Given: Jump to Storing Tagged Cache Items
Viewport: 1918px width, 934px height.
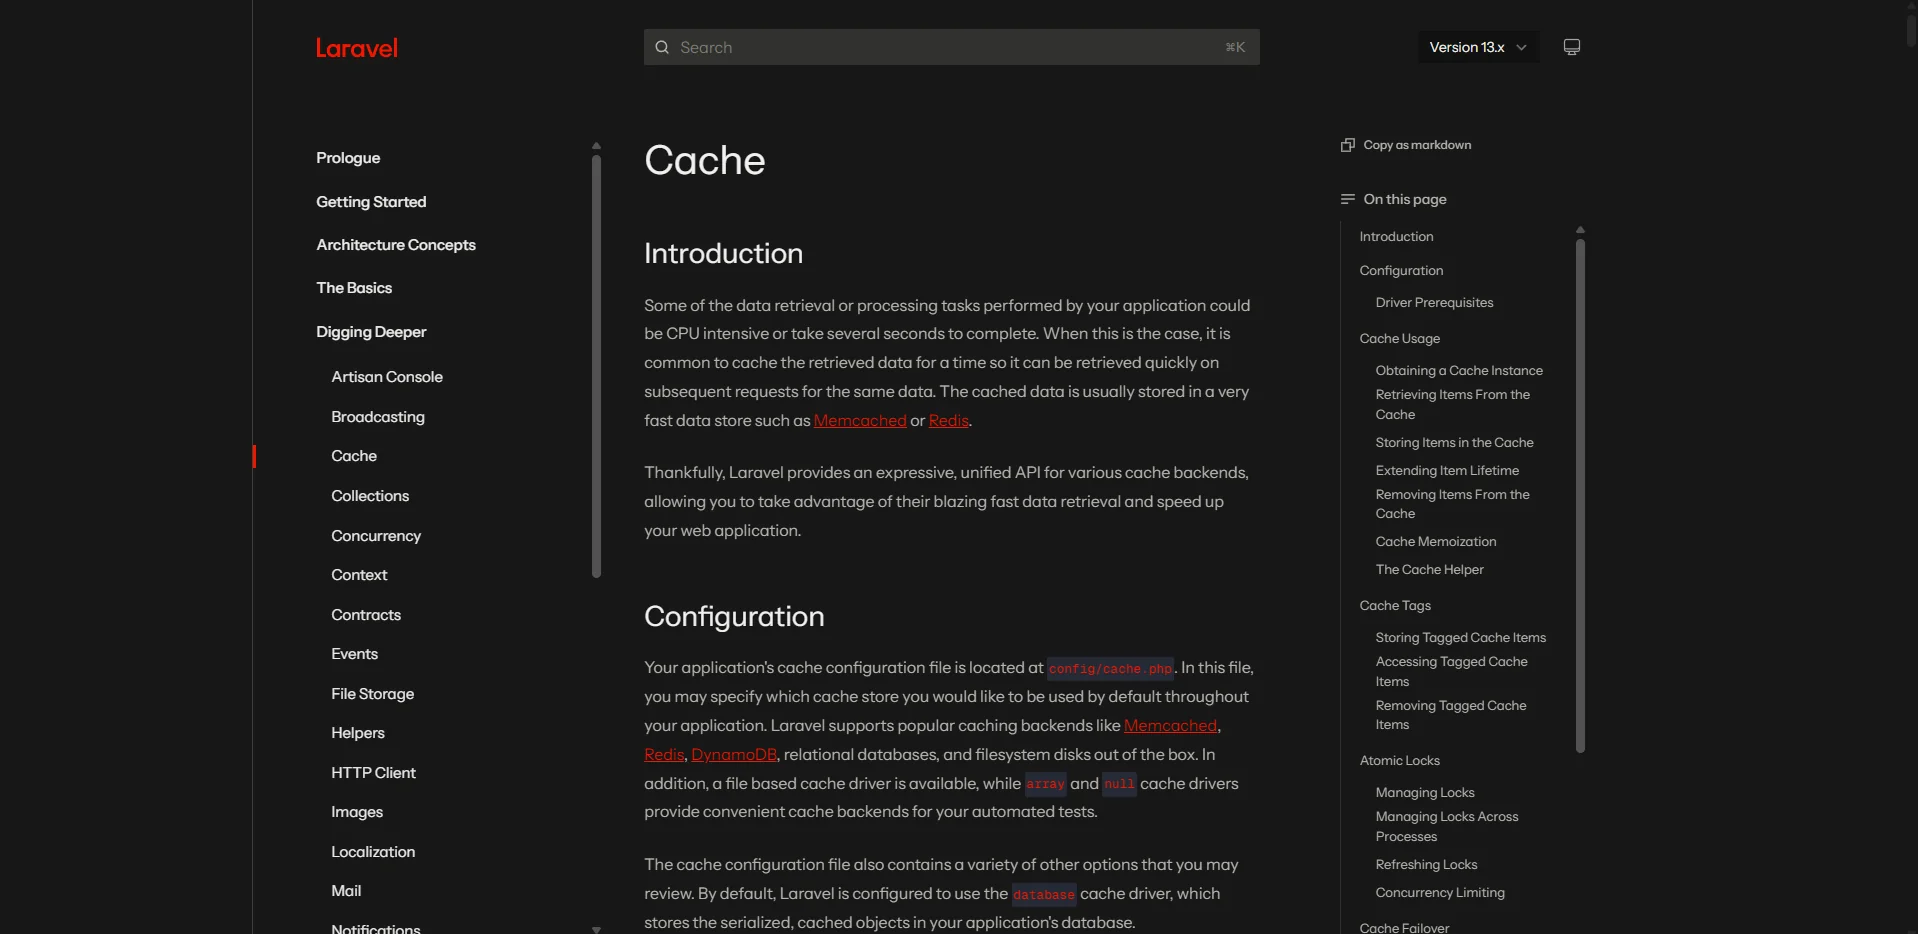Looking at the screenshot, I should click(x=1460, y=638).
